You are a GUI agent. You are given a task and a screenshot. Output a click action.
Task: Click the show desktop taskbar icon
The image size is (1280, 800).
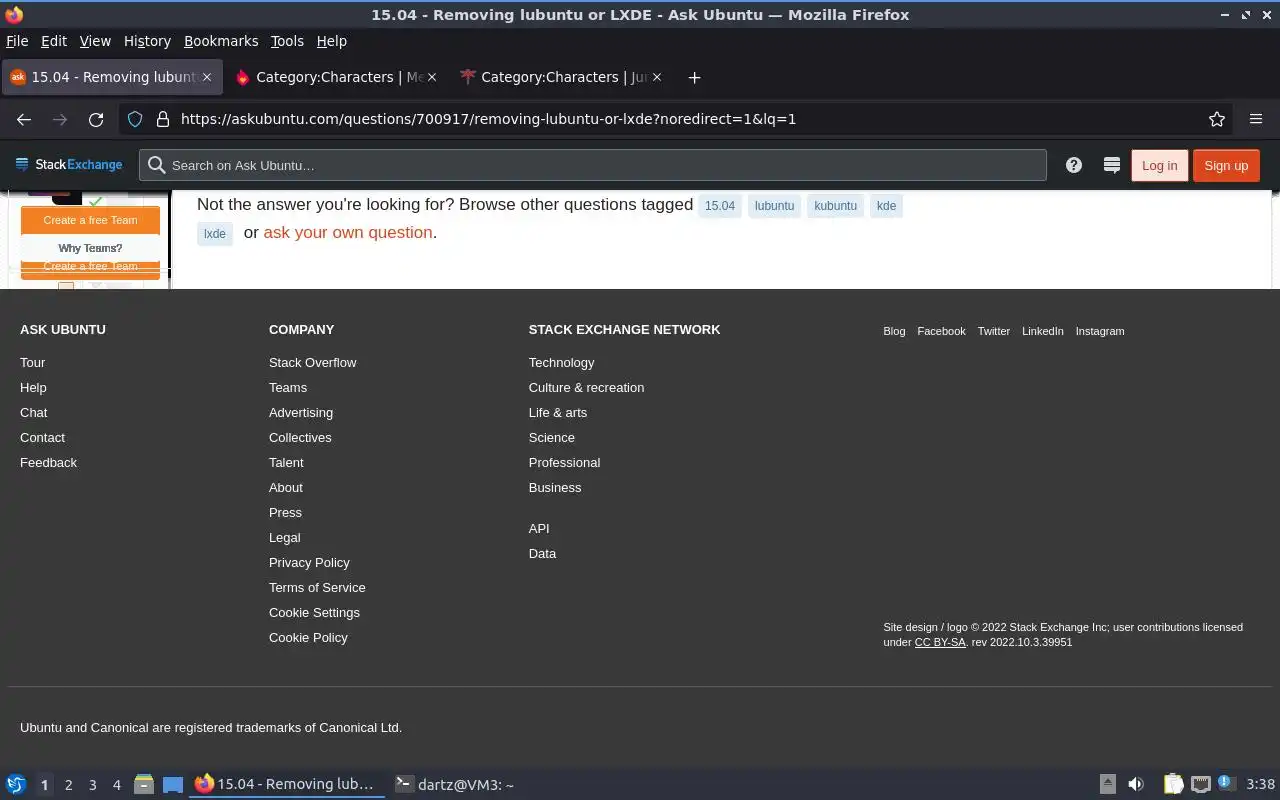click(x=173, y=785)
